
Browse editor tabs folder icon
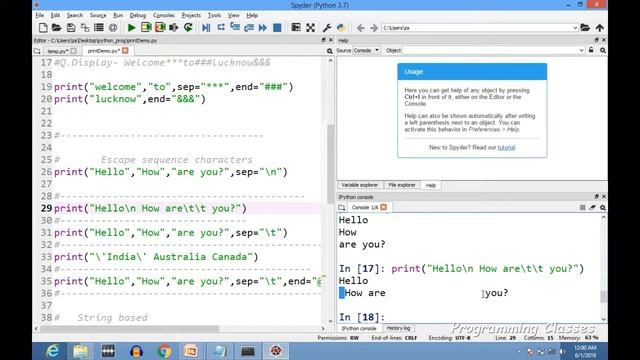(x=37, y=51)
